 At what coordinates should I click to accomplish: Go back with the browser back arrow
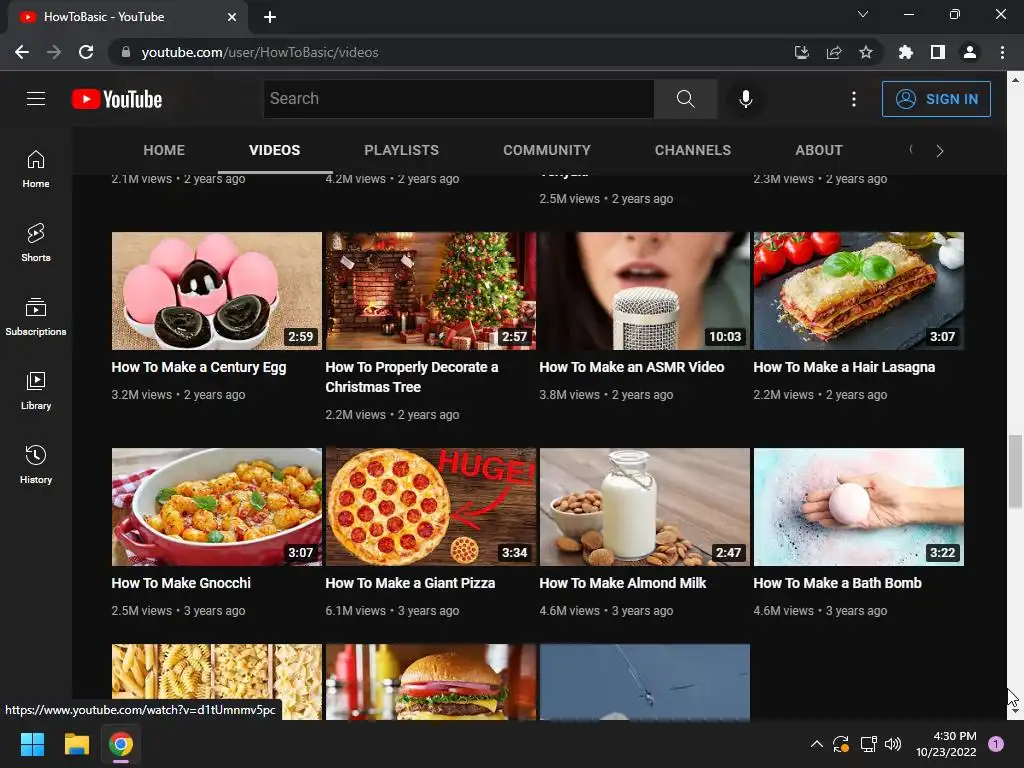[22, 52]
